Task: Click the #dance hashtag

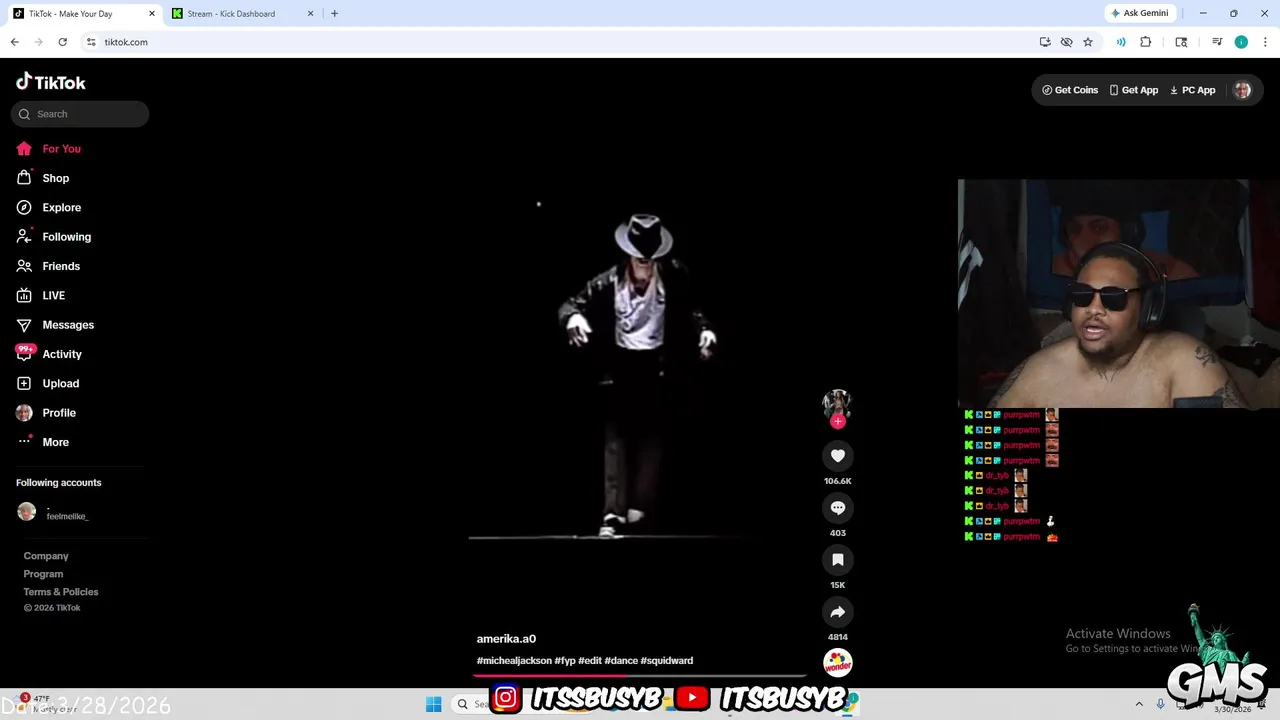Action: tap(621, 661)
